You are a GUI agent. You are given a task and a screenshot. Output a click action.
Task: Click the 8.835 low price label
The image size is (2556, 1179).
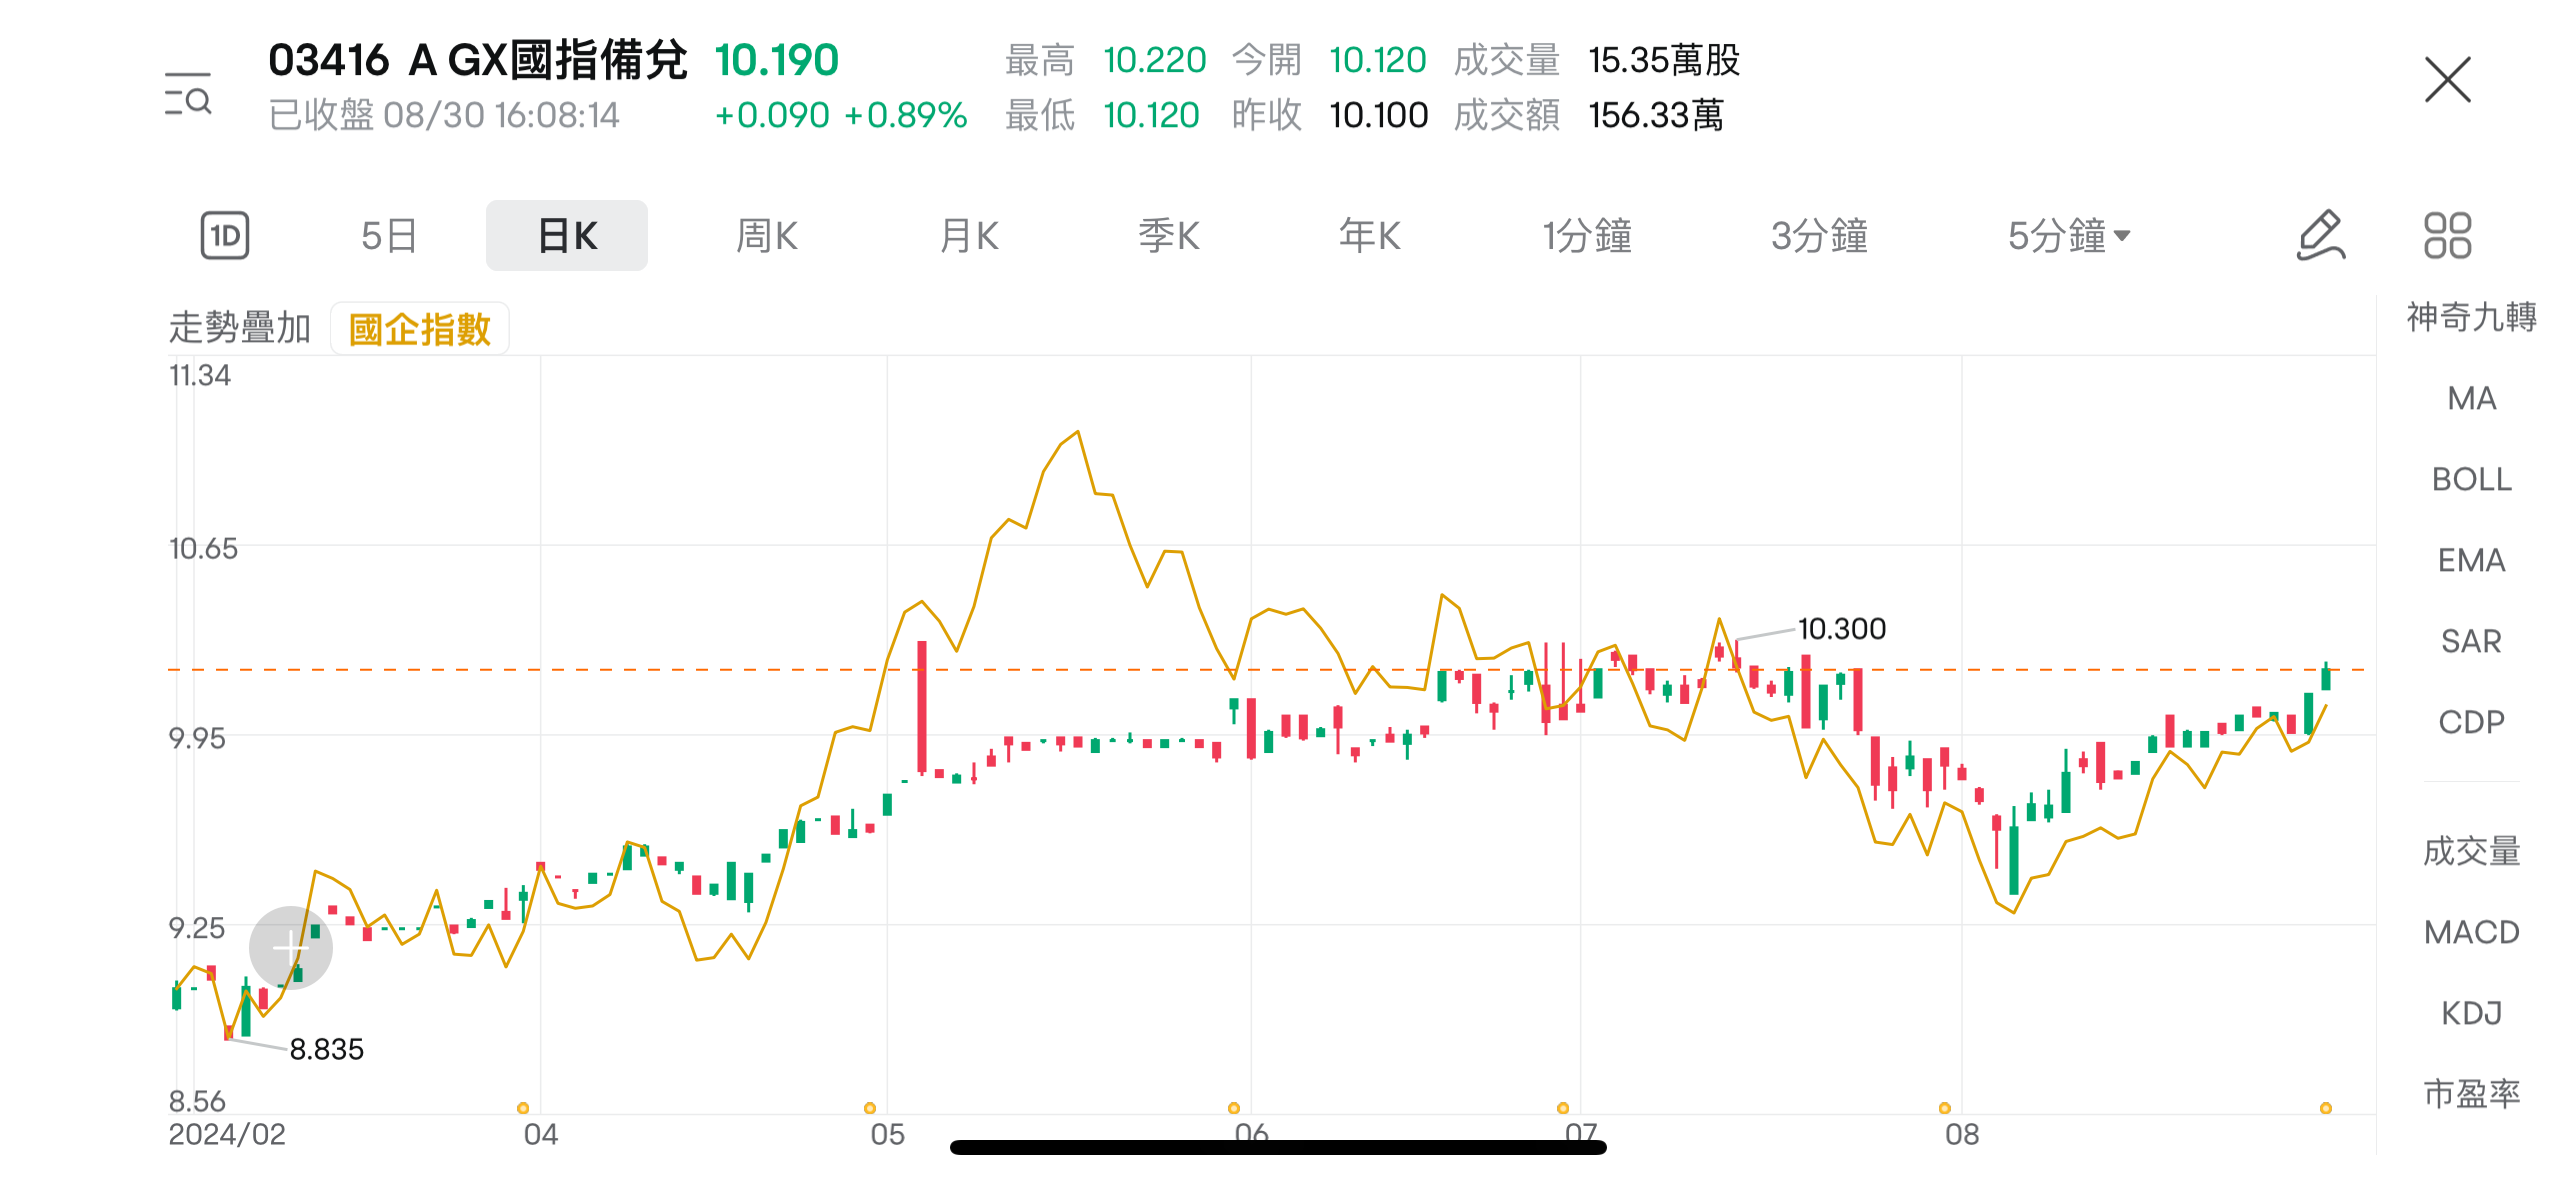326,1049
